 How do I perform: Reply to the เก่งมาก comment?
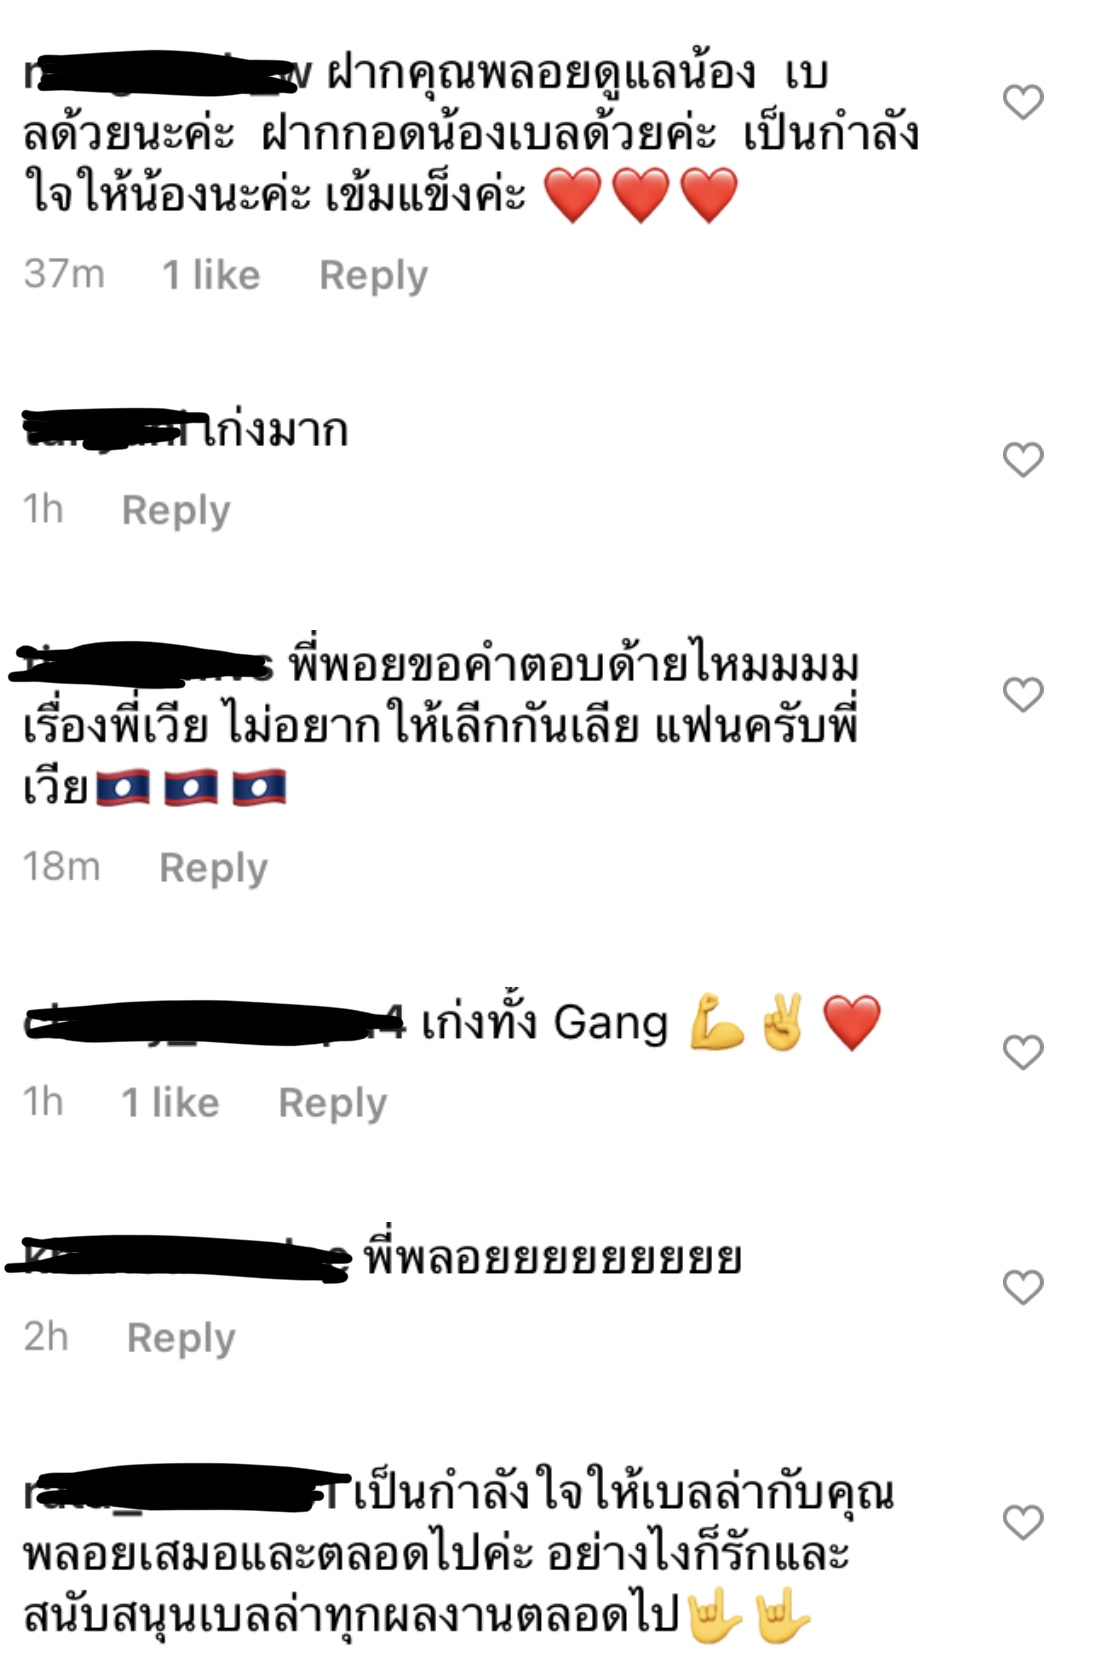(176, 510)
